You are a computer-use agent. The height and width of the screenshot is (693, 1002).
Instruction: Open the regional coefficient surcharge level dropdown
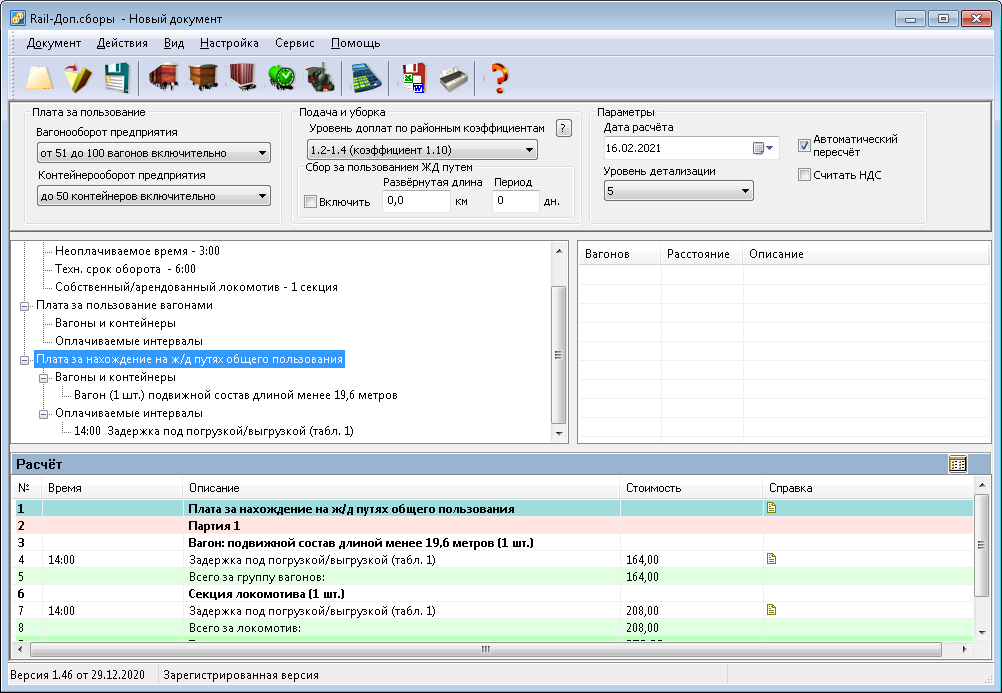tap(422, 150)
